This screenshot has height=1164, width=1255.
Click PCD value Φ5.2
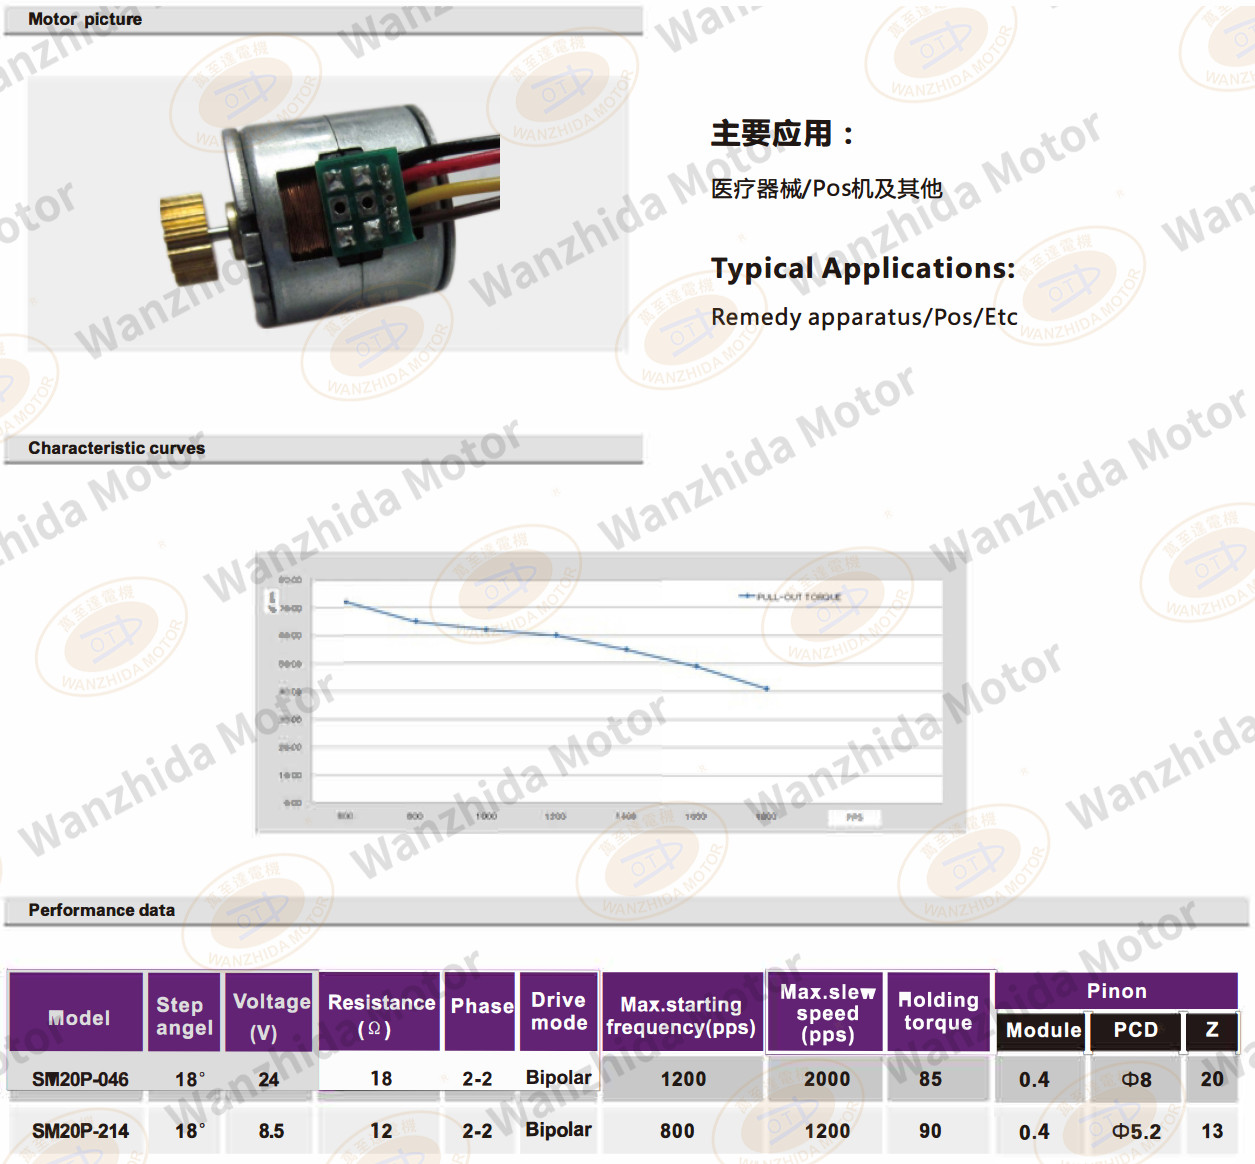coord(1136,1132)
